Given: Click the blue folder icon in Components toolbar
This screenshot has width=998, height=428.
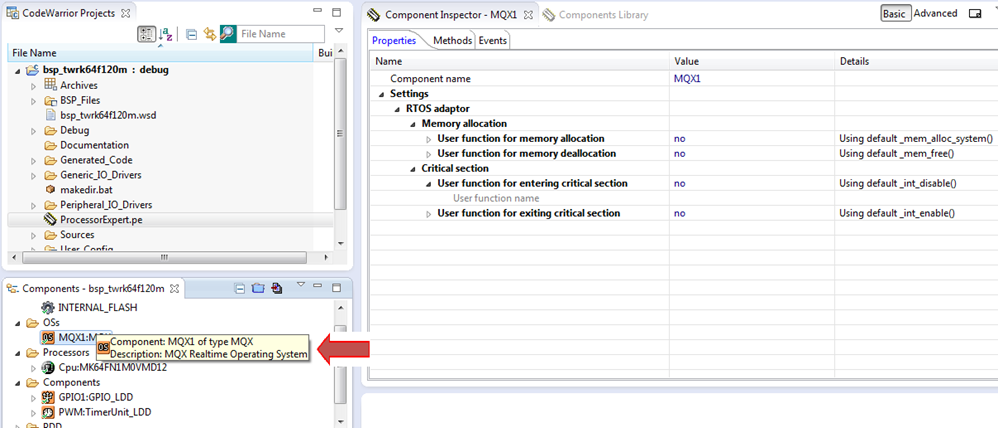Looking at the screenshot, I should tap(258, 289).
